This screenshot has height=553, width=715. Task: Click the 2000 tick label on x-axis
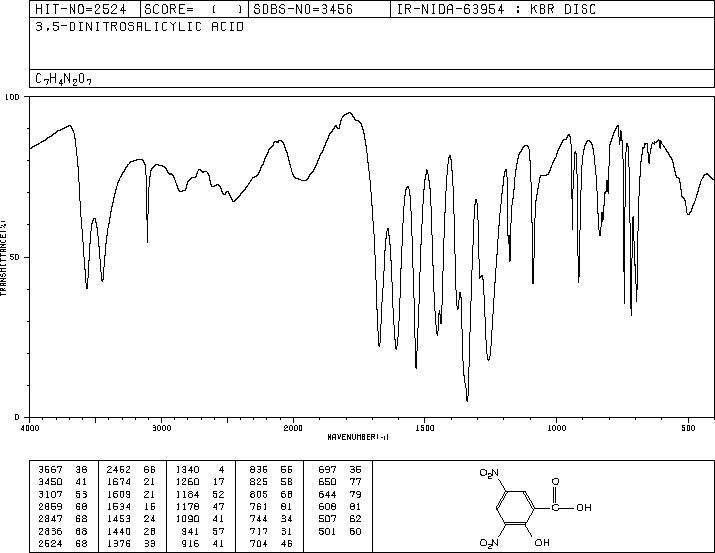coord(293,428)
